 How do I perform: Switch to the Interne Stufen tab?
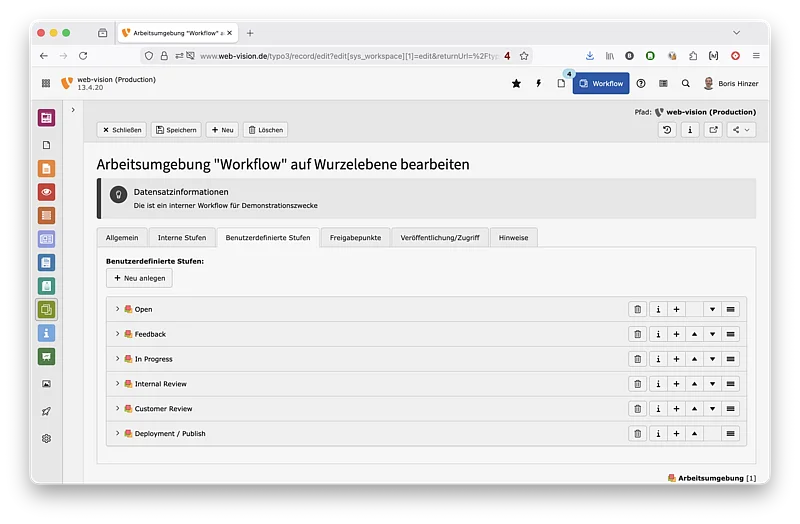[182, 237]
